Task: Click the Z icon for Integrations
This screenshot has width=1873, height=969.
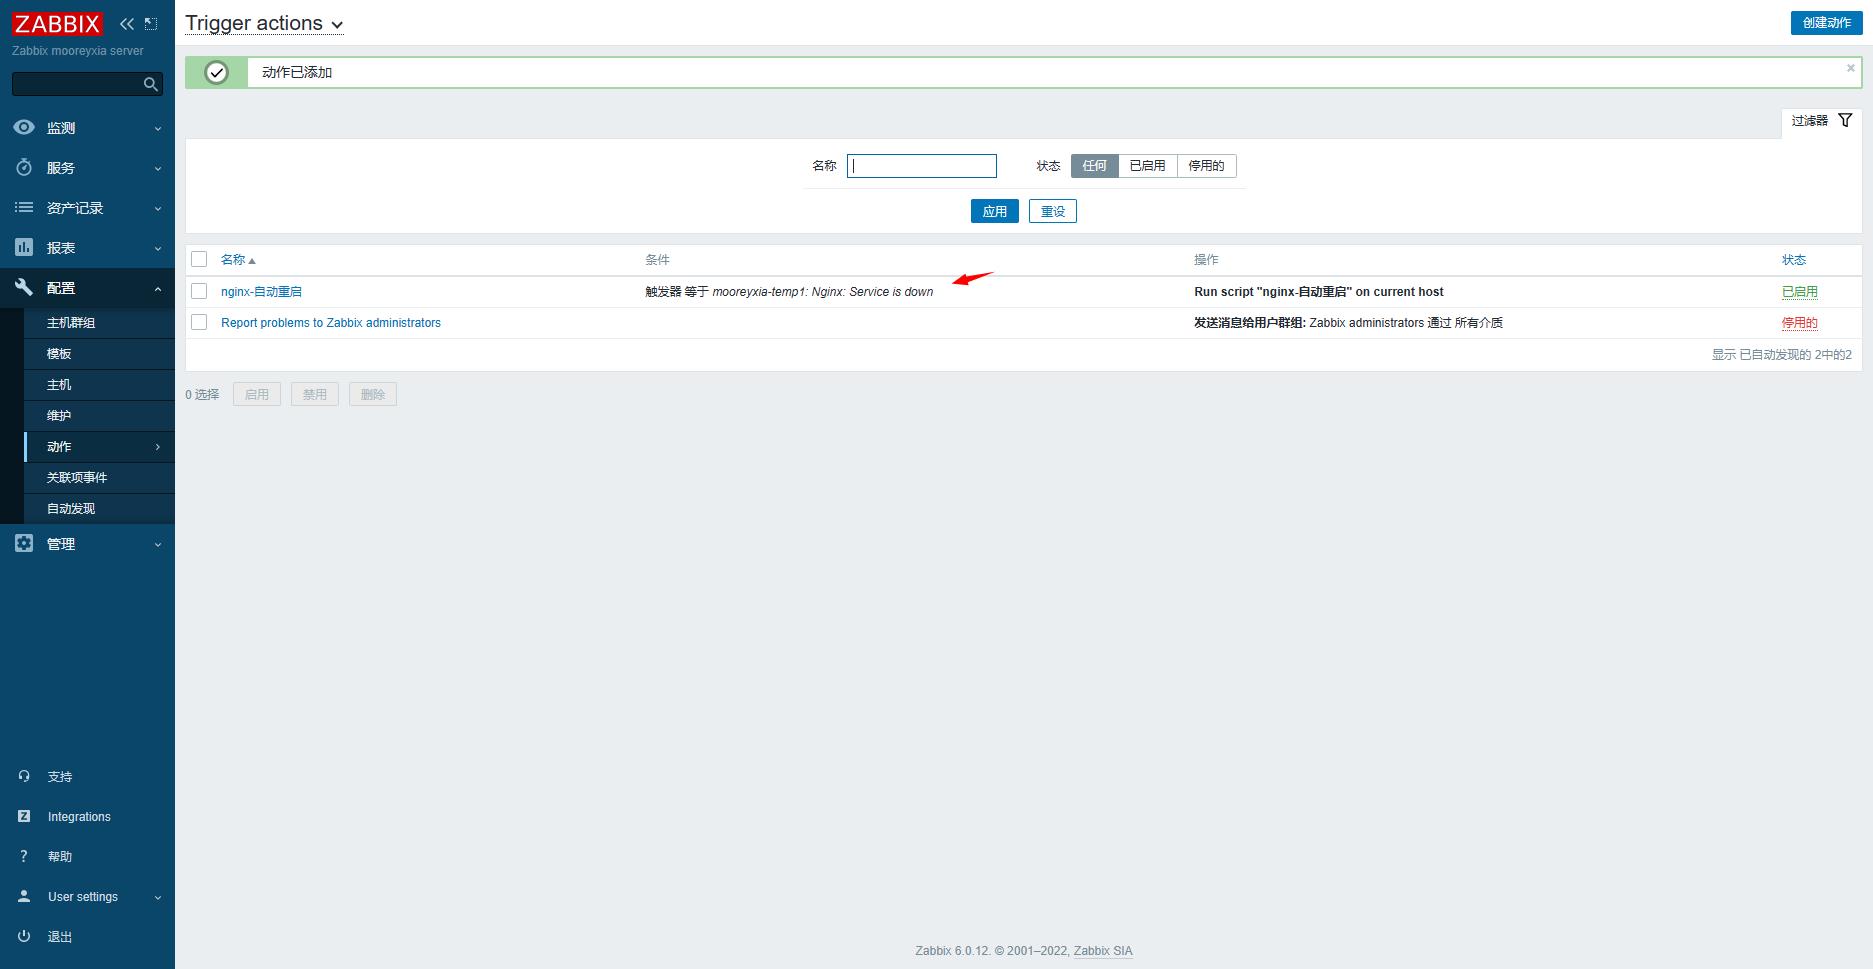Action: tap(24, 816)
